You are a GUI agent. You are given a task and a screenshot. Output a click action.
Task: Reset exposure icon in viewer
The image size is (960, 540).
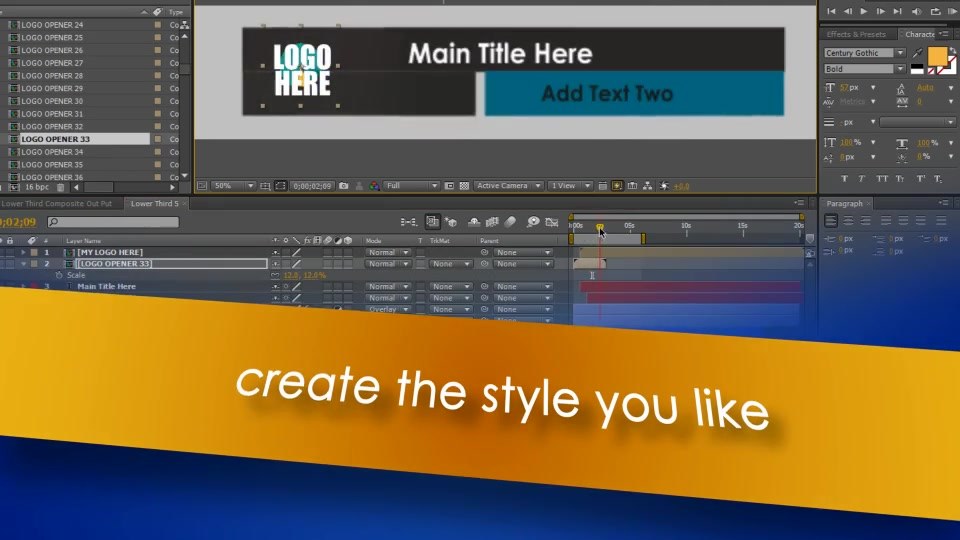coord(664,186)
